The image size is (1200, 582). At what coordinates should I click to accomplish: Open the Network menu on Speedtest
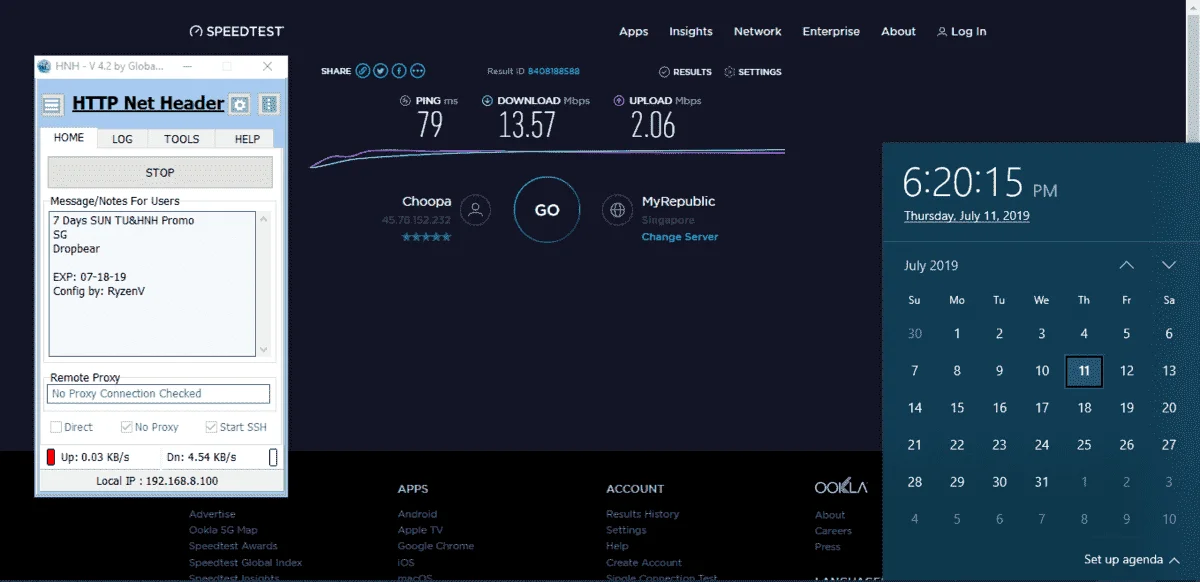tap(758, 31)
